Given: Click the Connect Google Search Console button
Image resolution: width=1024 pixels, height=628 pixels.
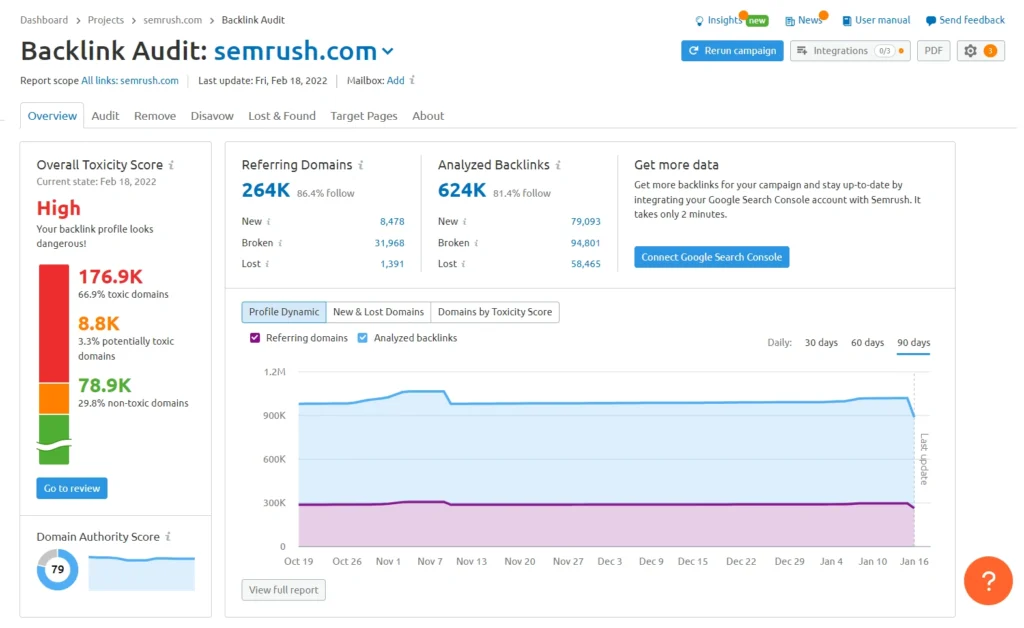Looking at the screenshot, I should 711,256.
